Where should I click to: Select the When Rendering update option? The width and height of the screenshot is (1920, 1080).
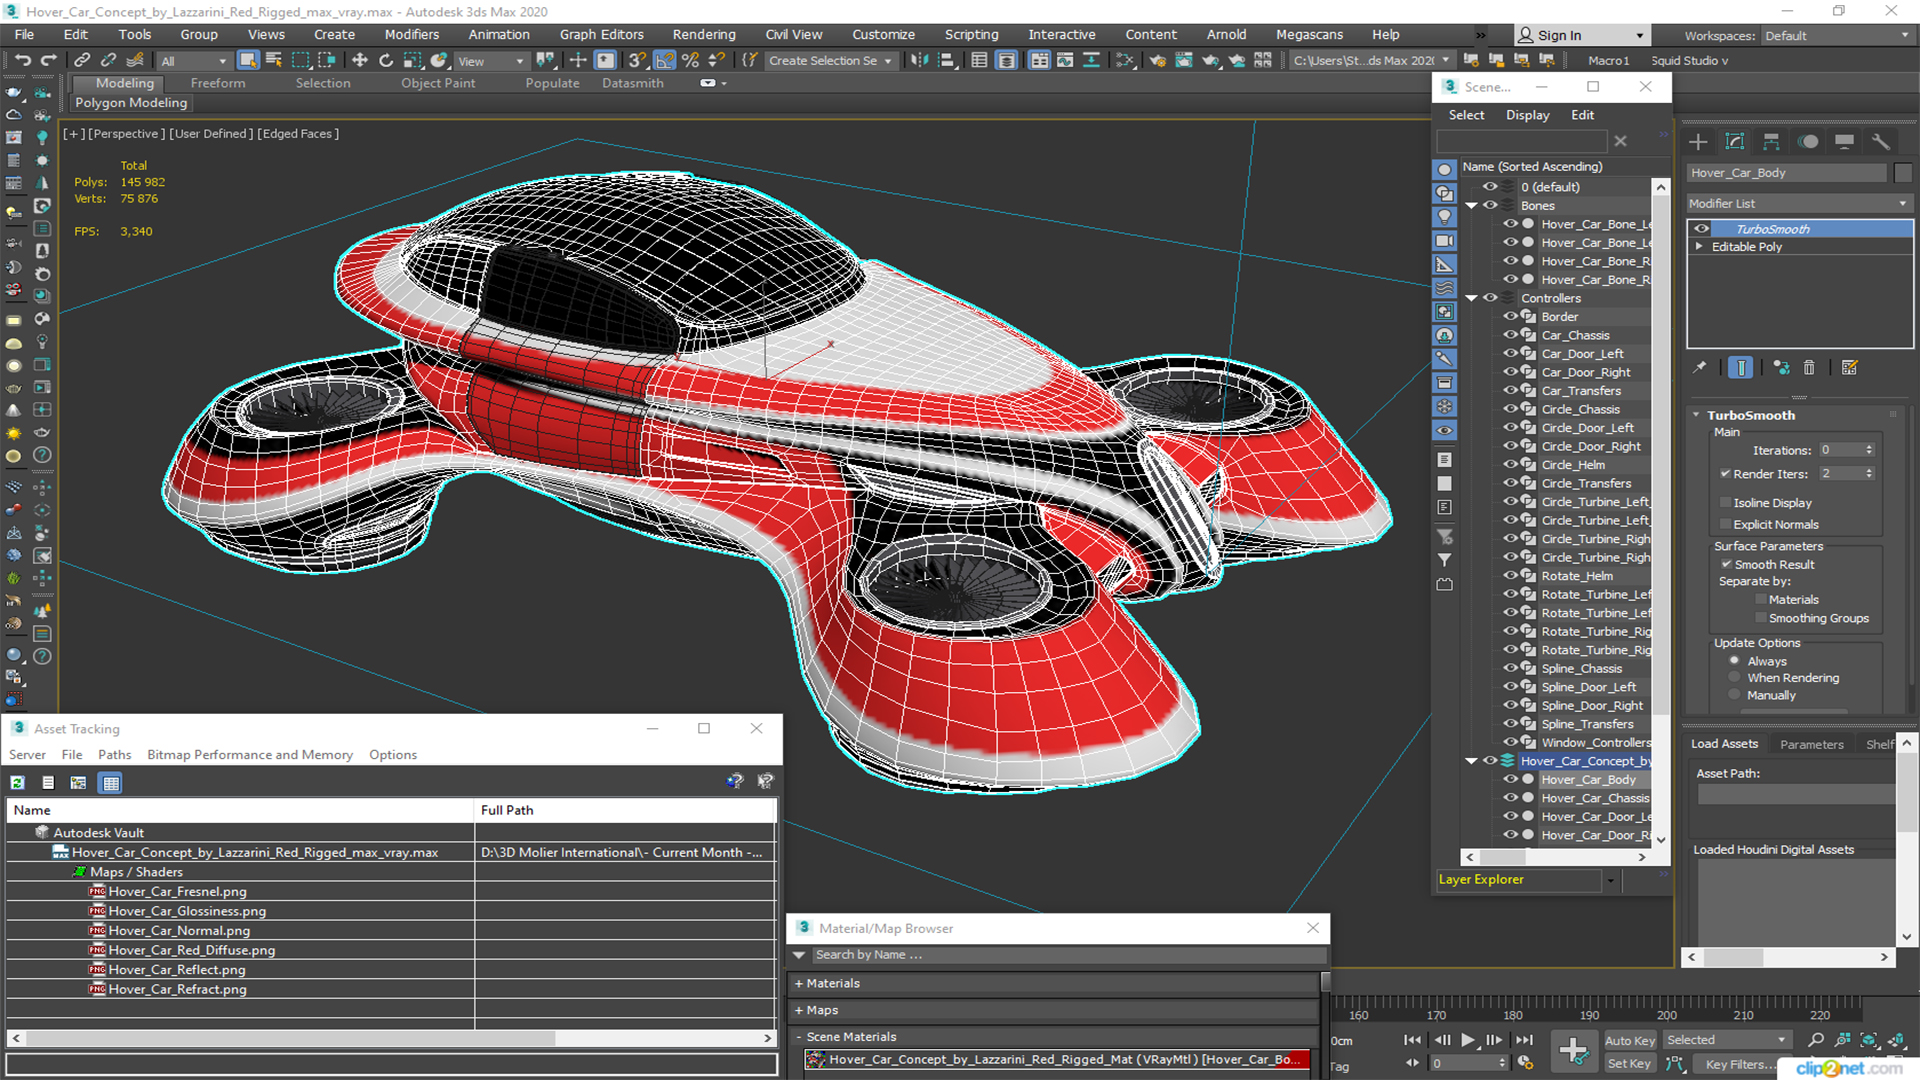click(x=1735, y=678)
